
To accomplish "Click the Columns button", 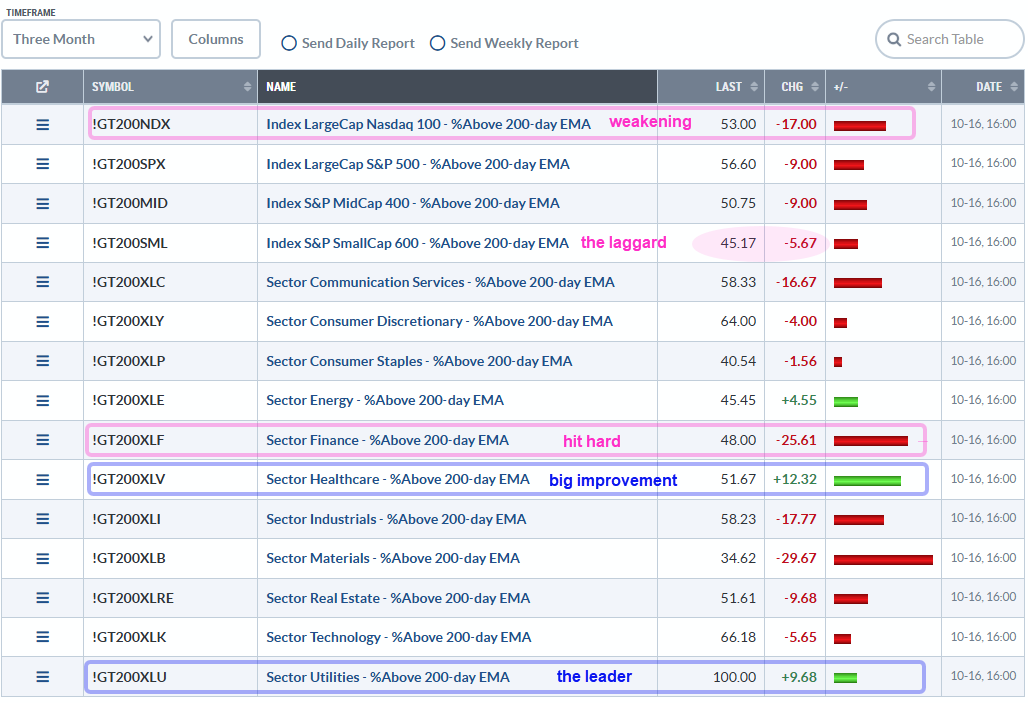I will pyautogui.click(x=216, y=39).
